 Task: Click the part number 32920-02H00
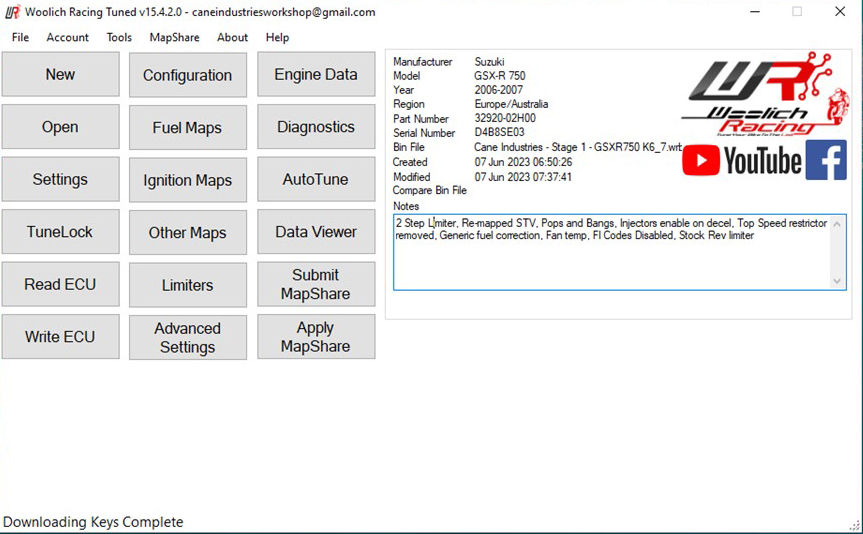505,118
